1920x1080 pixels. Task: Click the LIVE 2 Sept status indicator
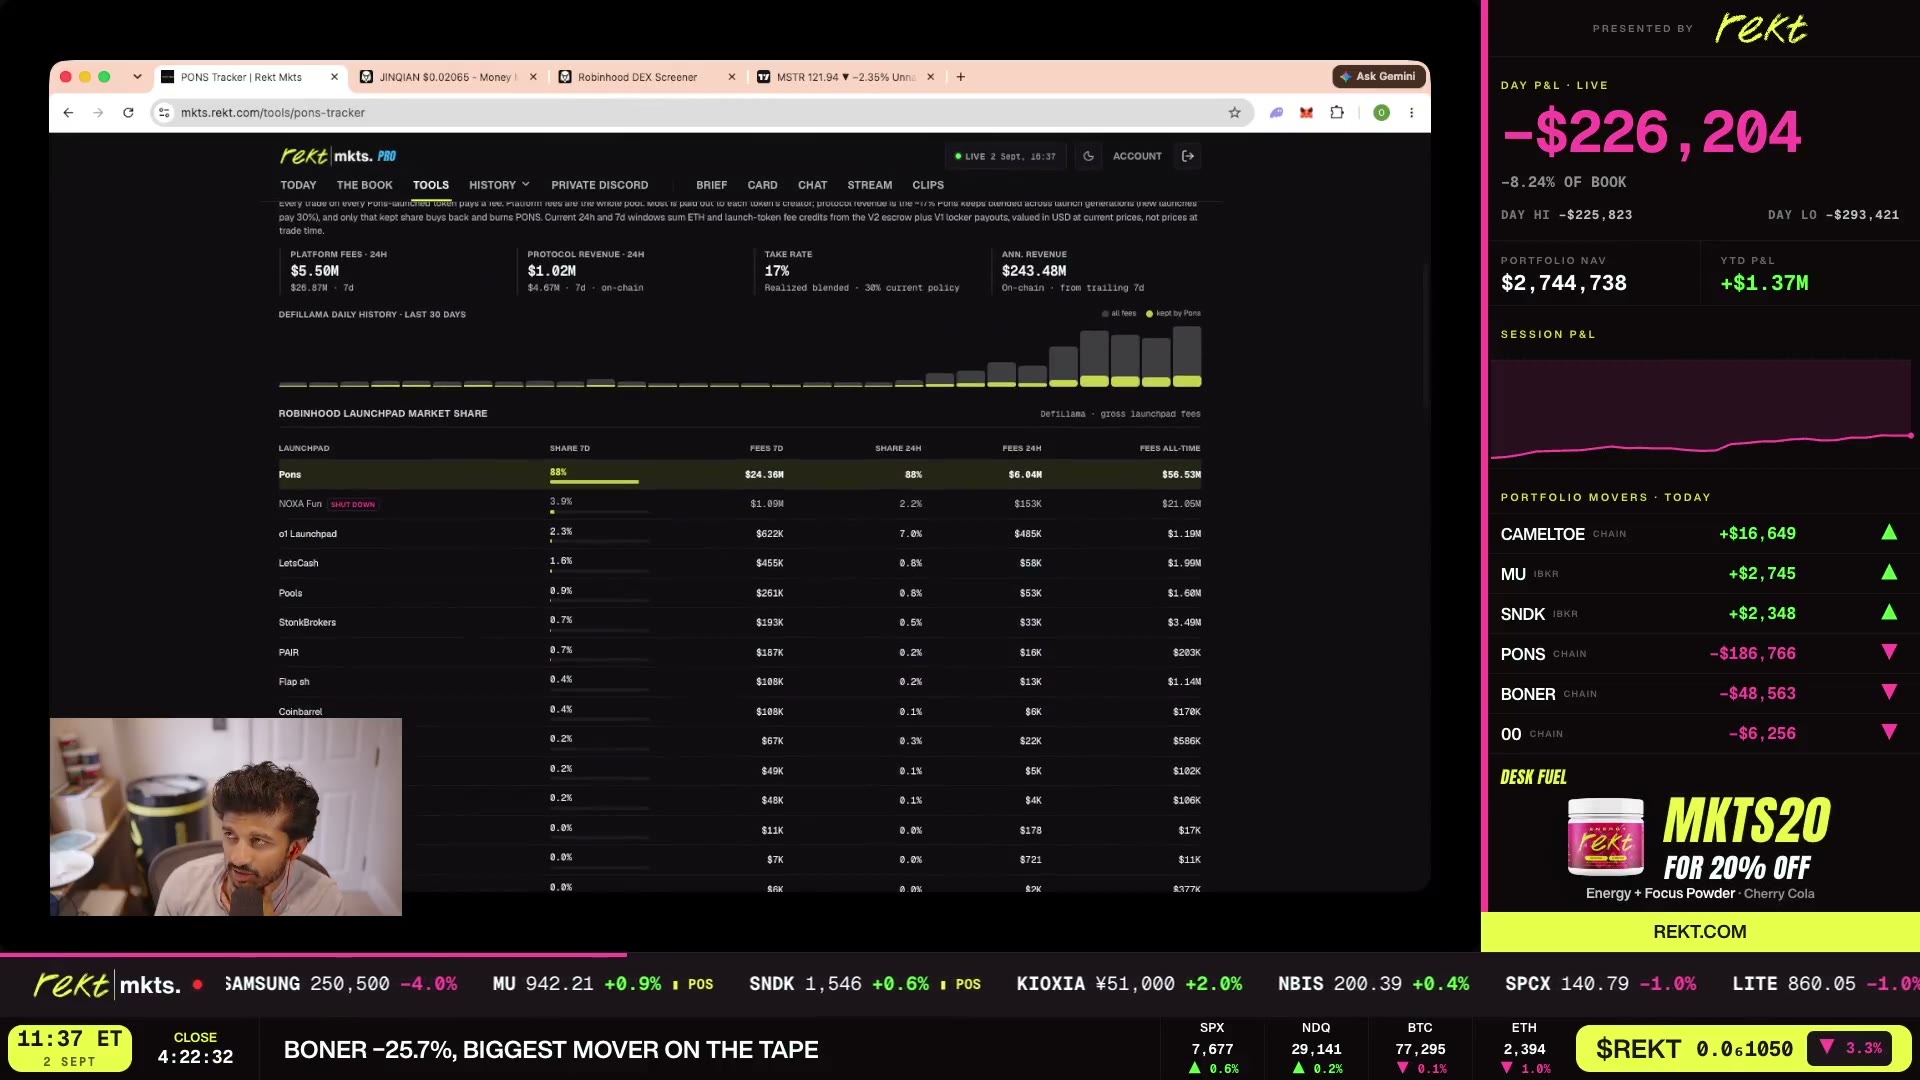click(x=1005, y=157)
